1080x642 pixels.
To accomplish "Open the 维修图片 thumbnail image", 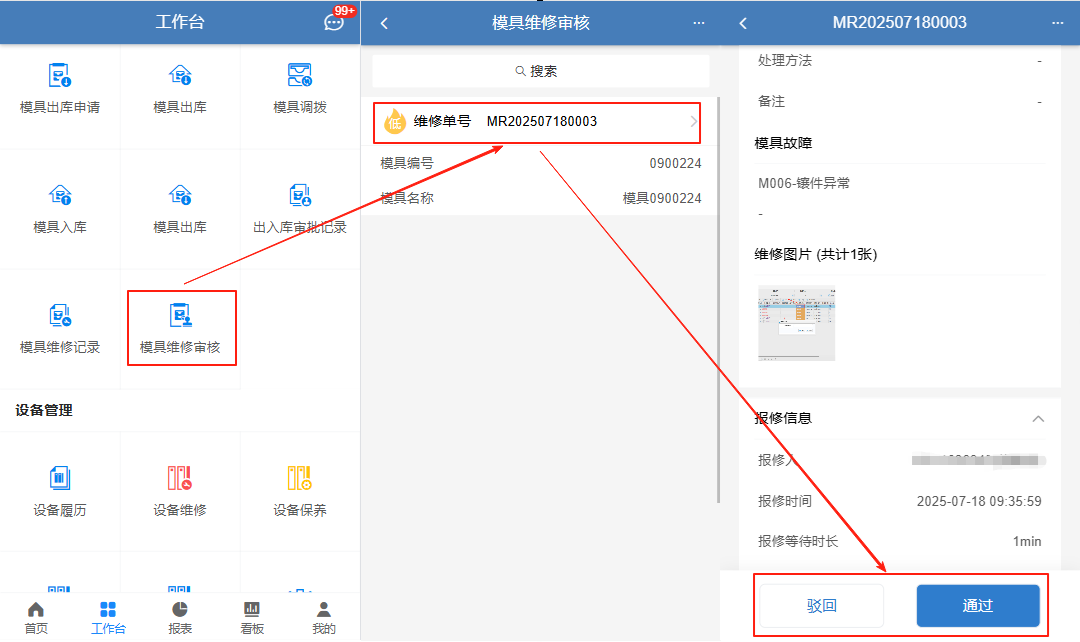I will (796, 322).
